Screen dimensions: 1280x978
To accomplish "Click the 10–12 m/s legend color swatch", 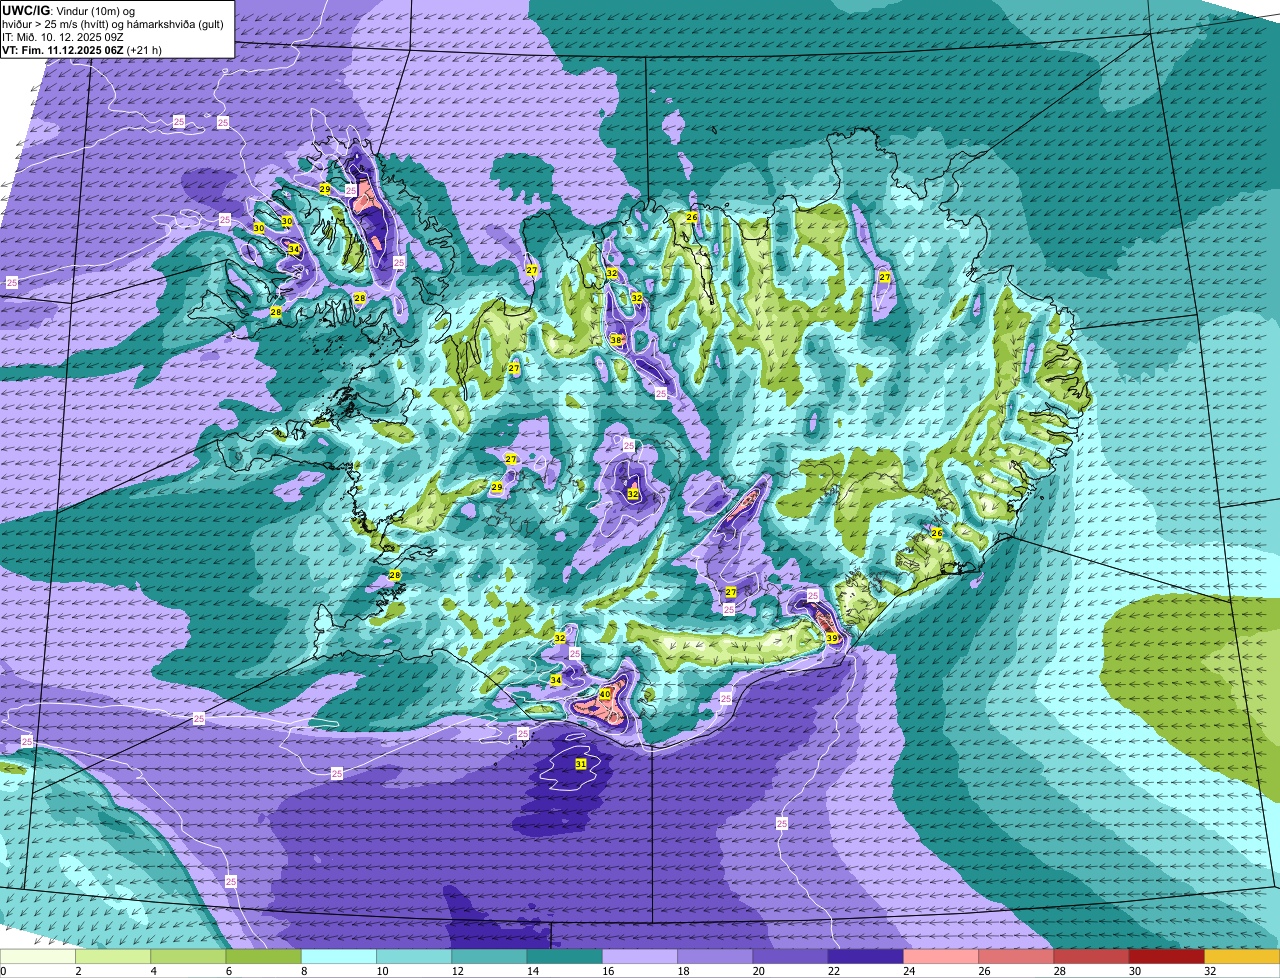I will [414, 956].
